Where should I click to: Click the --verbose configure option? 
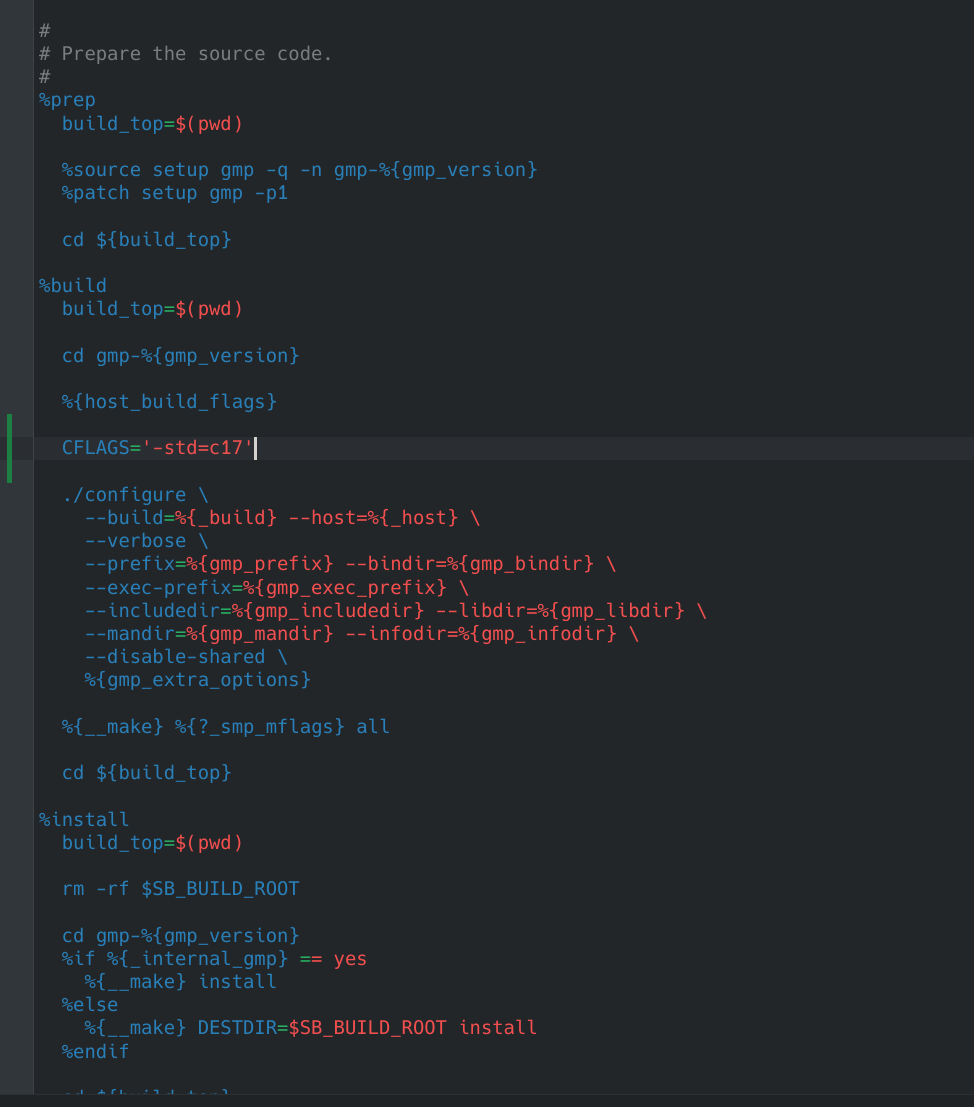(136, 541)
